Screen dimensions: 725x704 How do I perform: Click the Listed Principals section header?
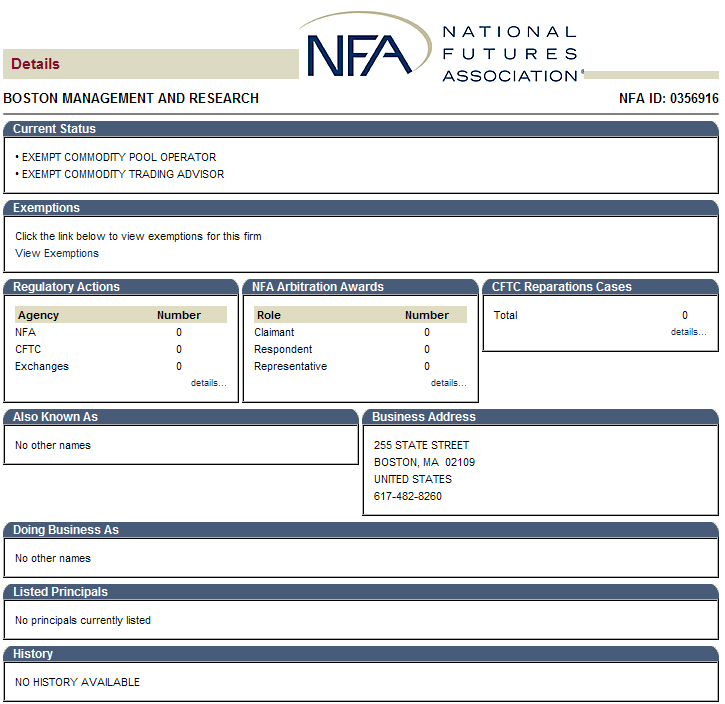coord(60,592)
